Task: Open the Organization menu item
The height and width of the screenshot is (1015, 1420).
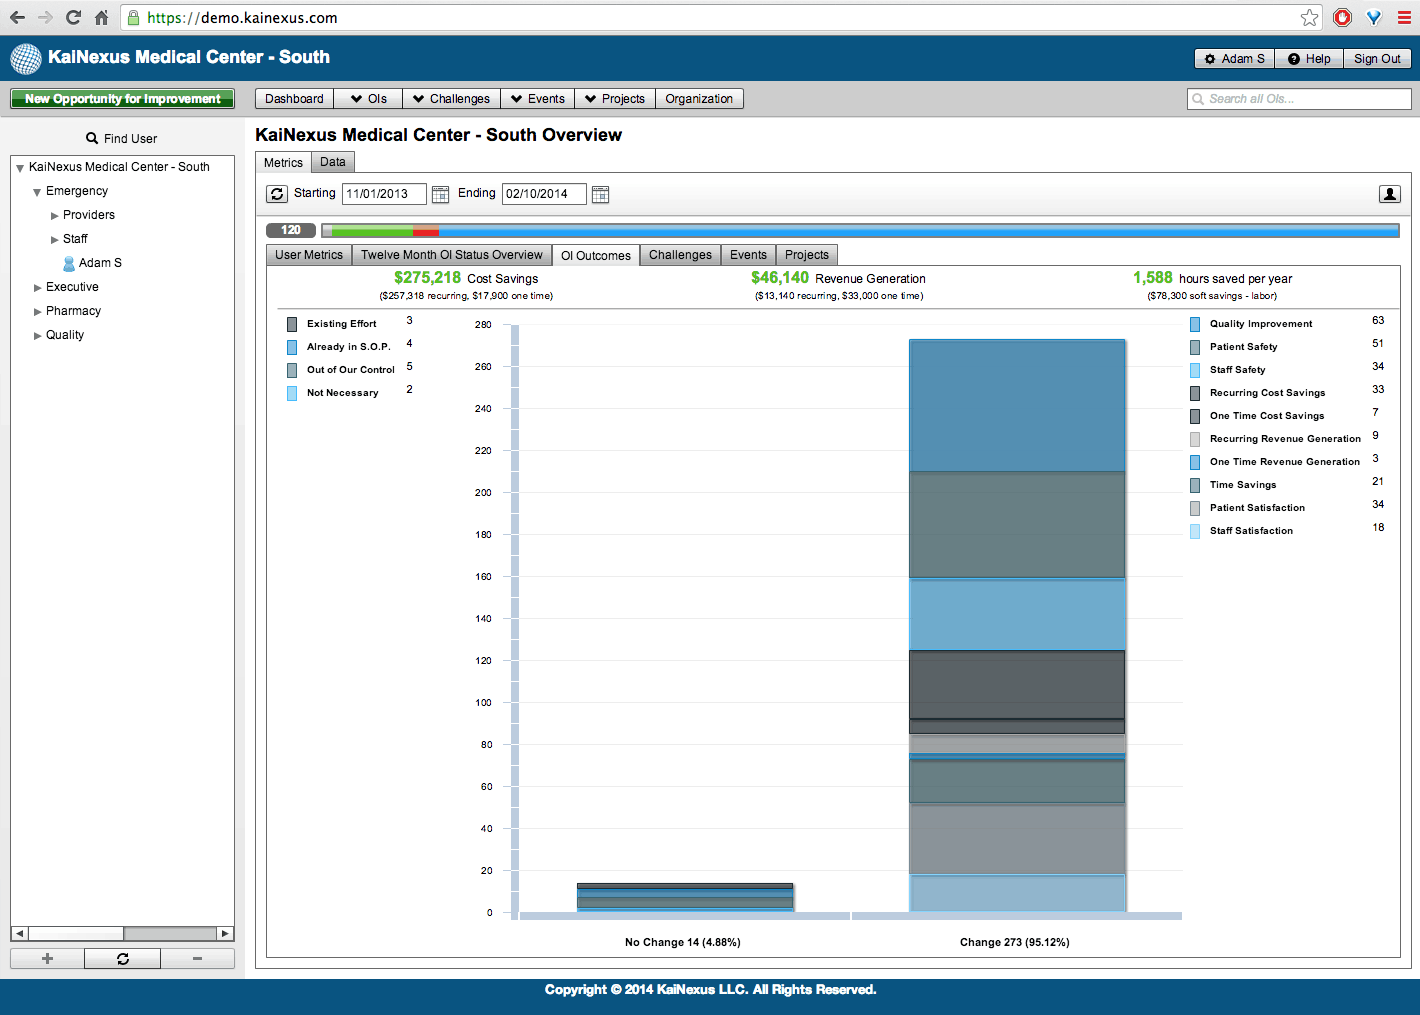Action: [699, 99]
